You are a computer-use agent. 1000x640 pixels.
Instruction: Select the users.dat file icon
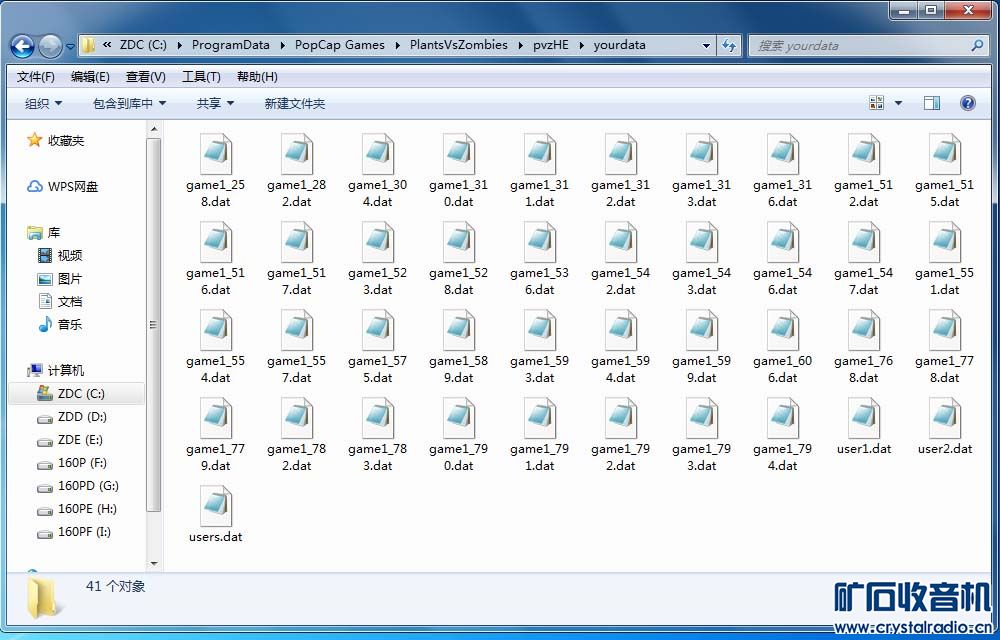[x=215, y=507]
